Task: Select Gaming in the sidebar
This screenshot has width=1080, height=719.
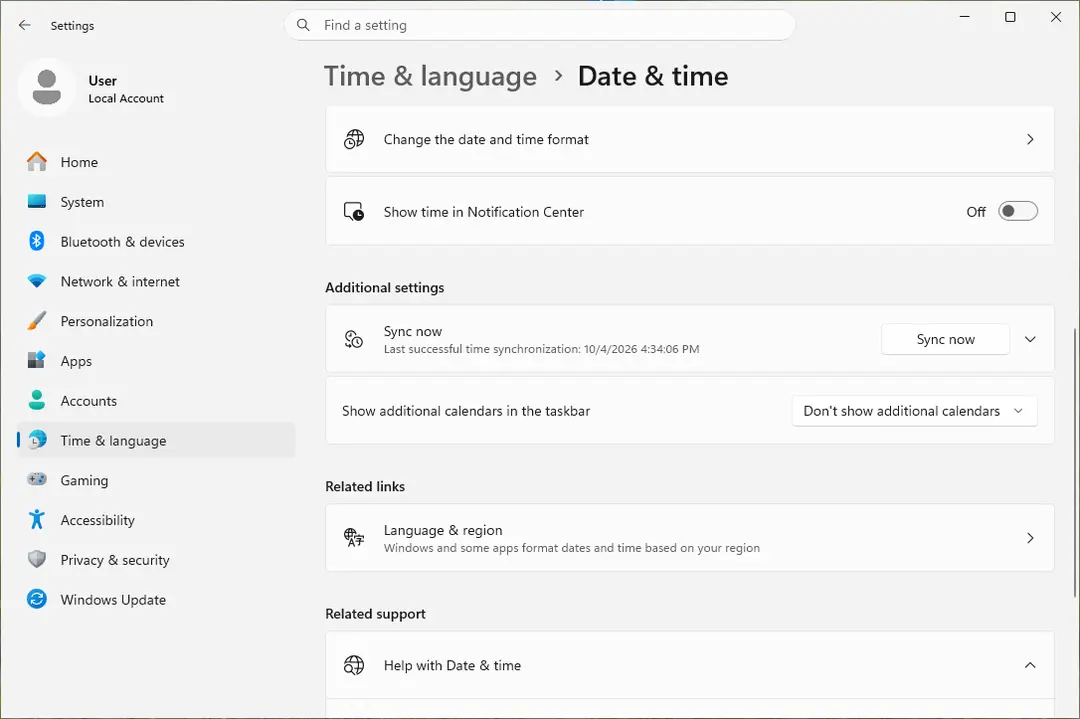Action: point(157,480)
